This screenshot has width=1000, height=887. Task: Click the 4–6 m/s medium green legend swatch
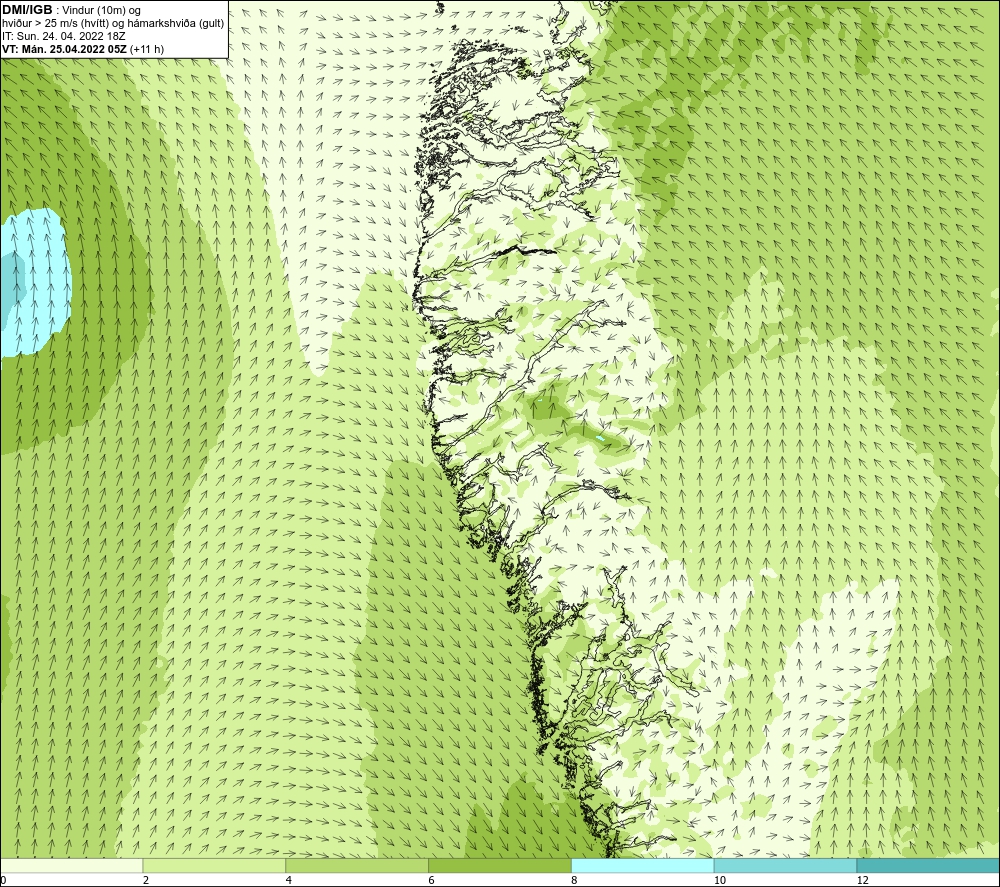pos(357,865)
